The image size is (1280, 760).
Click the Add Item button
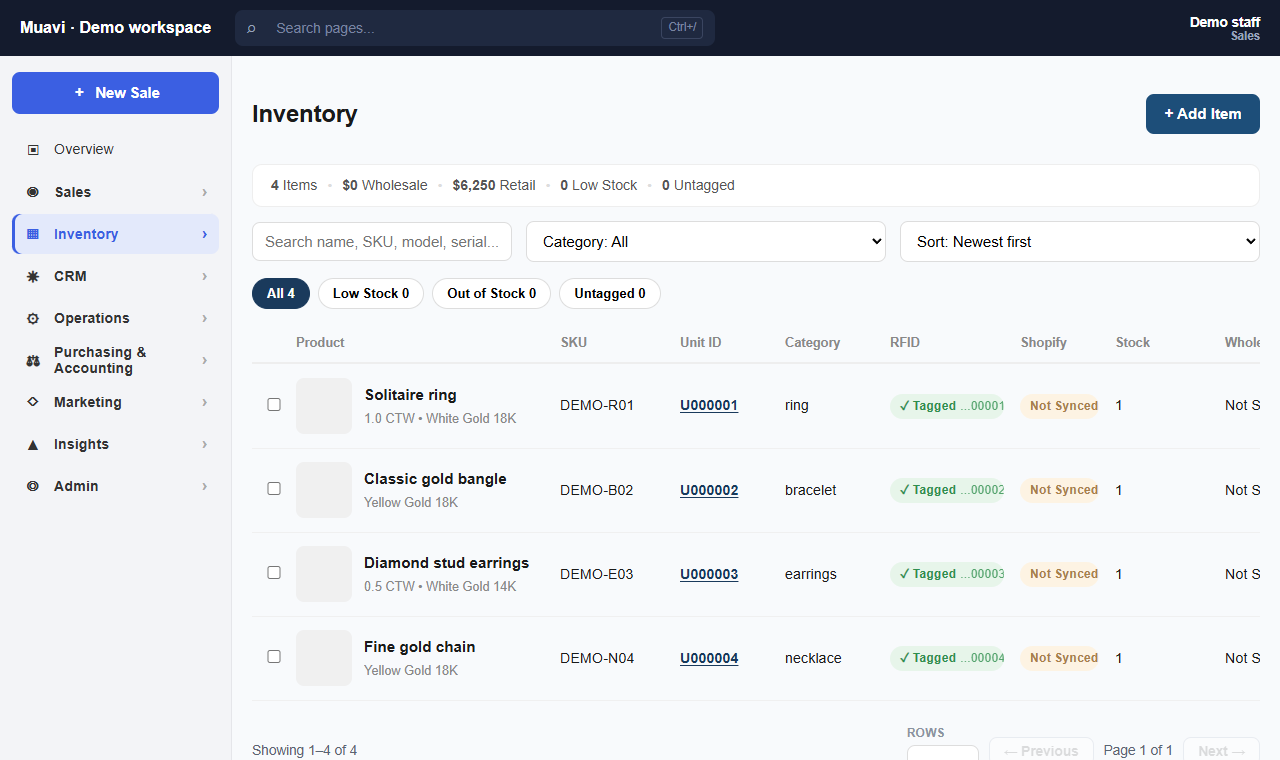(x=1203, y=114)
